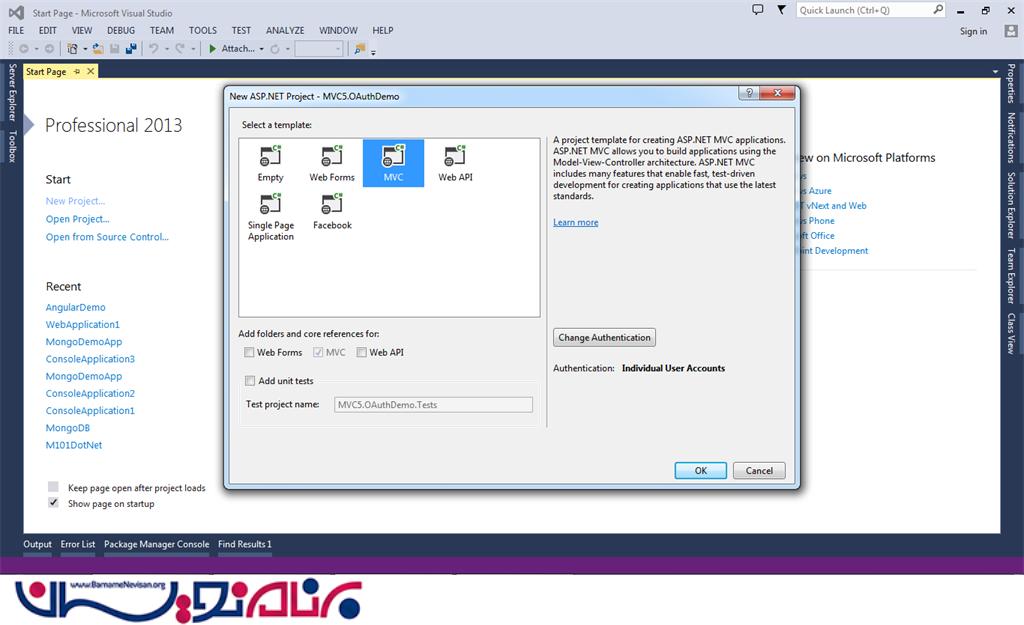Image resolution: width=1024 pixels, height=625 pixels.
Task: Open the FILE menu
Action: coord(16,31)
